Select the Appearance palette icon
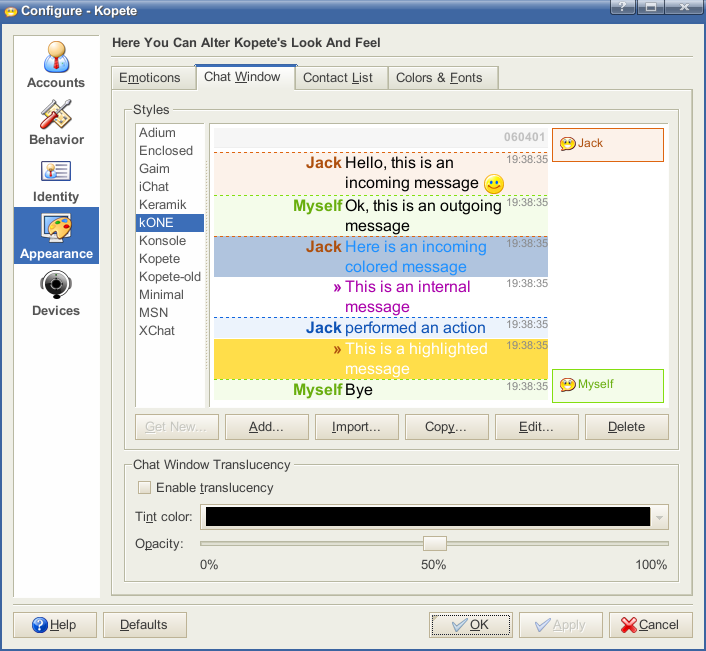 56,227
